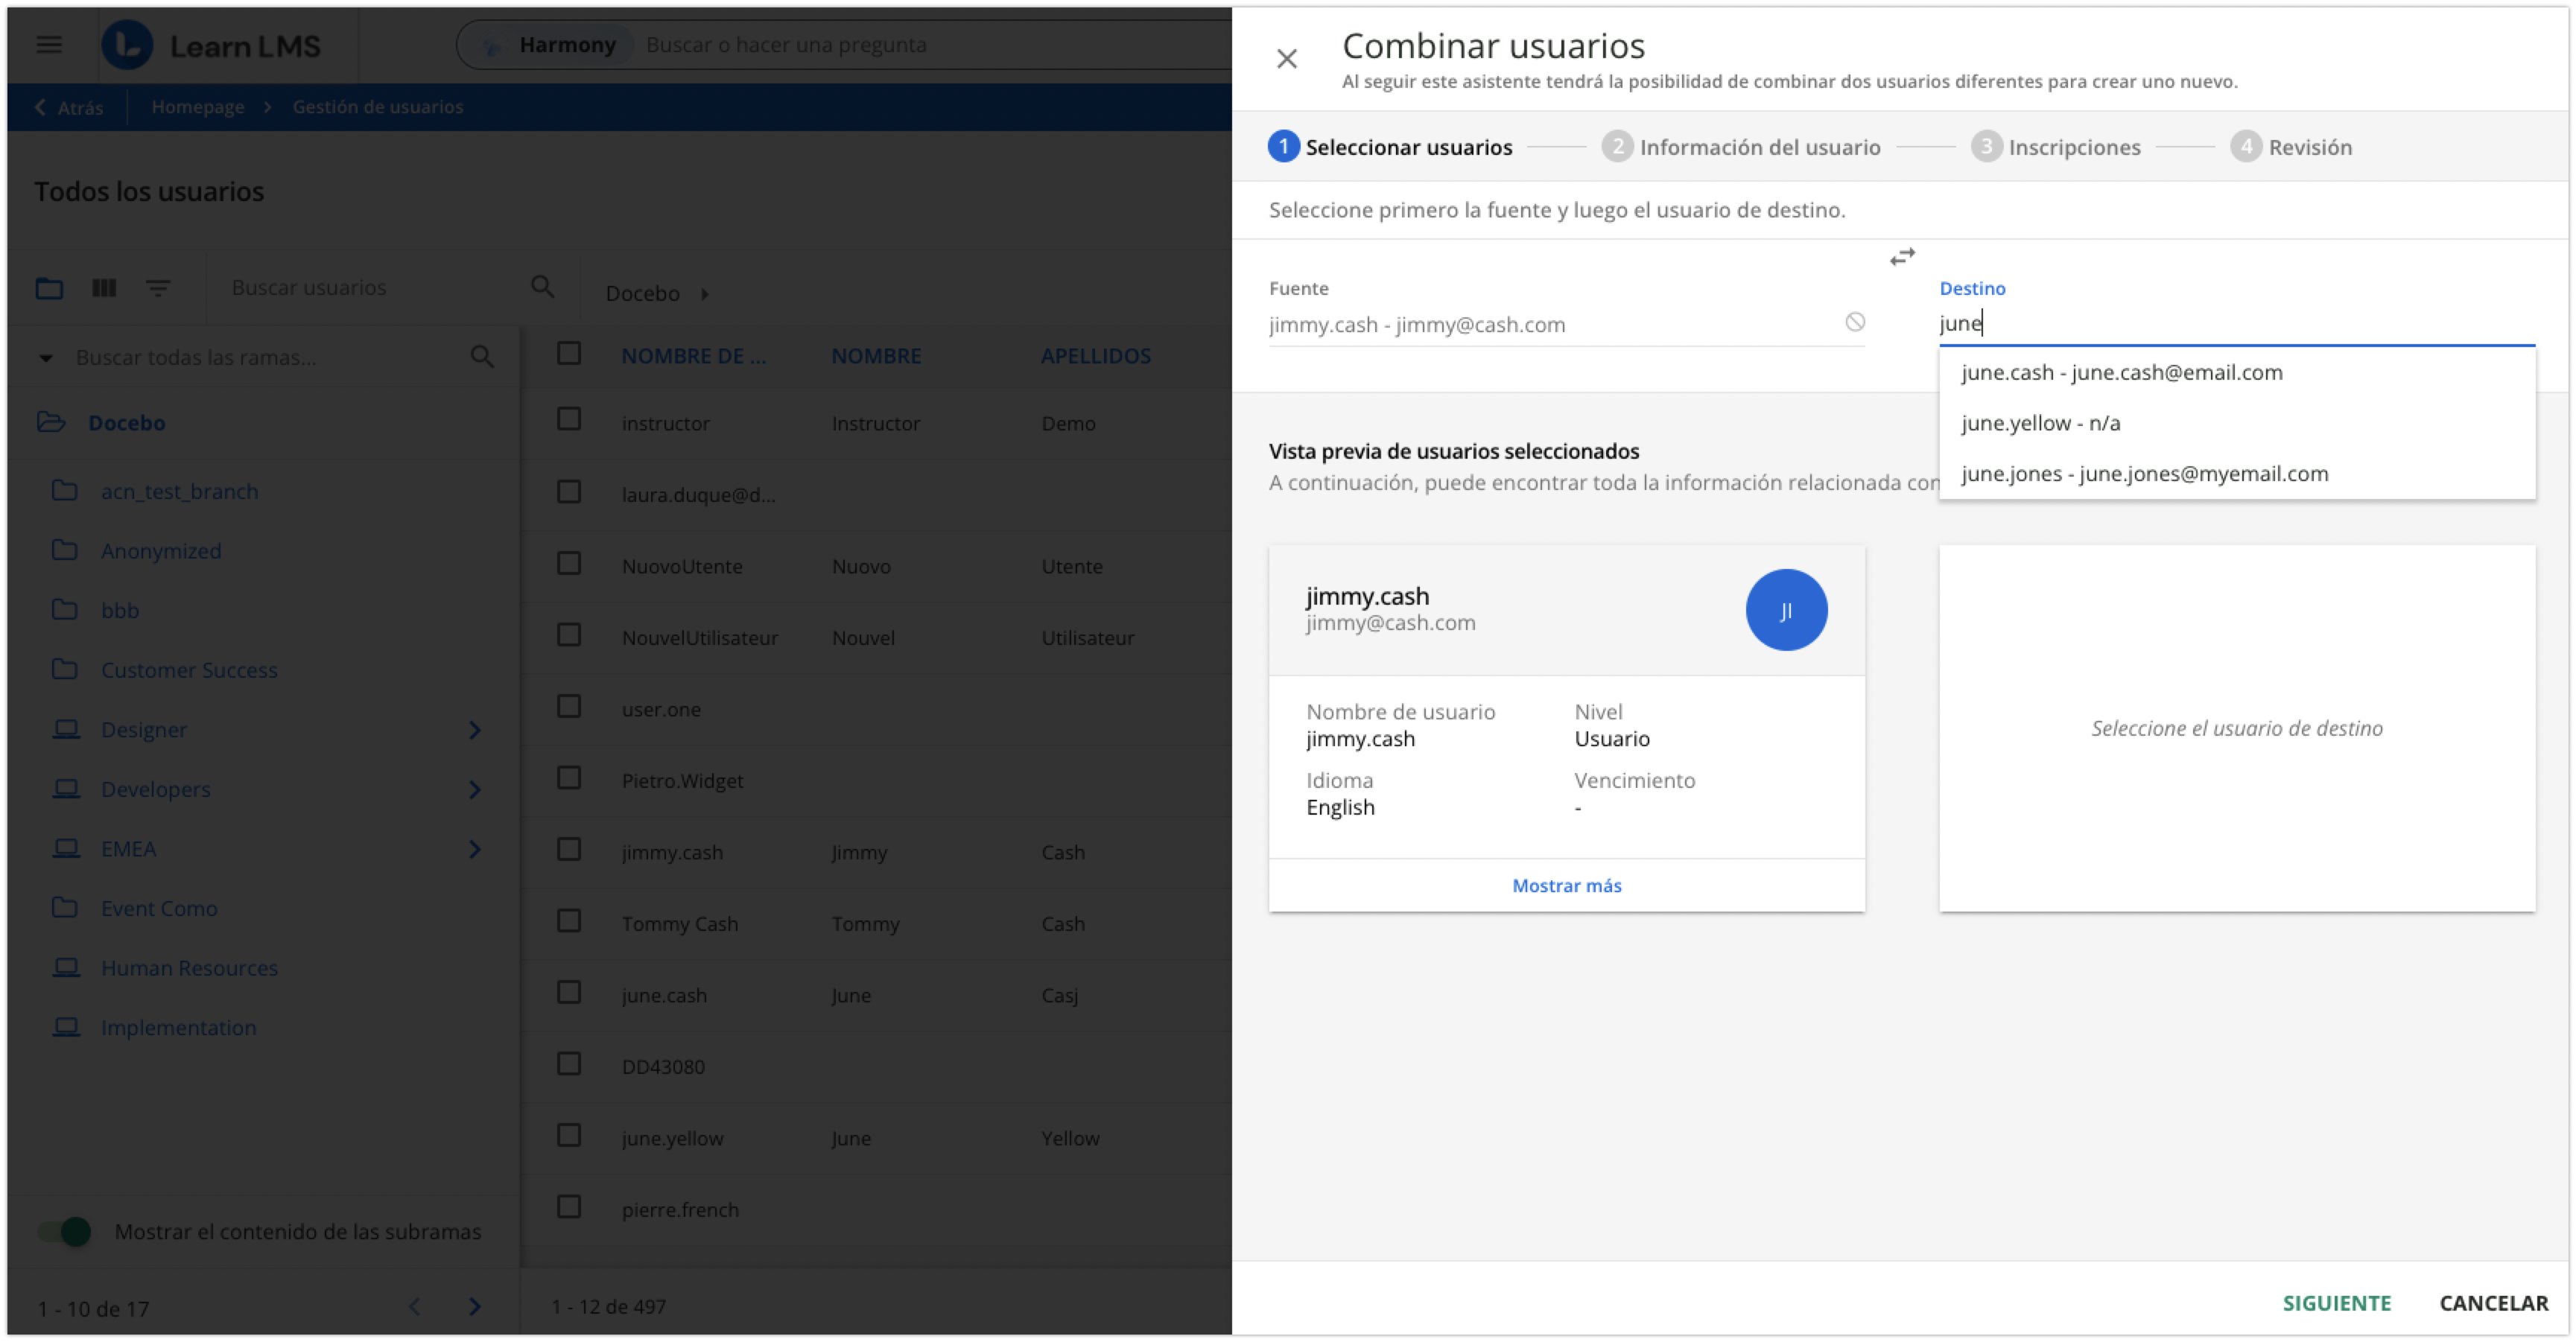This screenshot has height=1342, width=2576.
Task: Click the swap source and destination arrows
Action: (x=1903, y=257)
